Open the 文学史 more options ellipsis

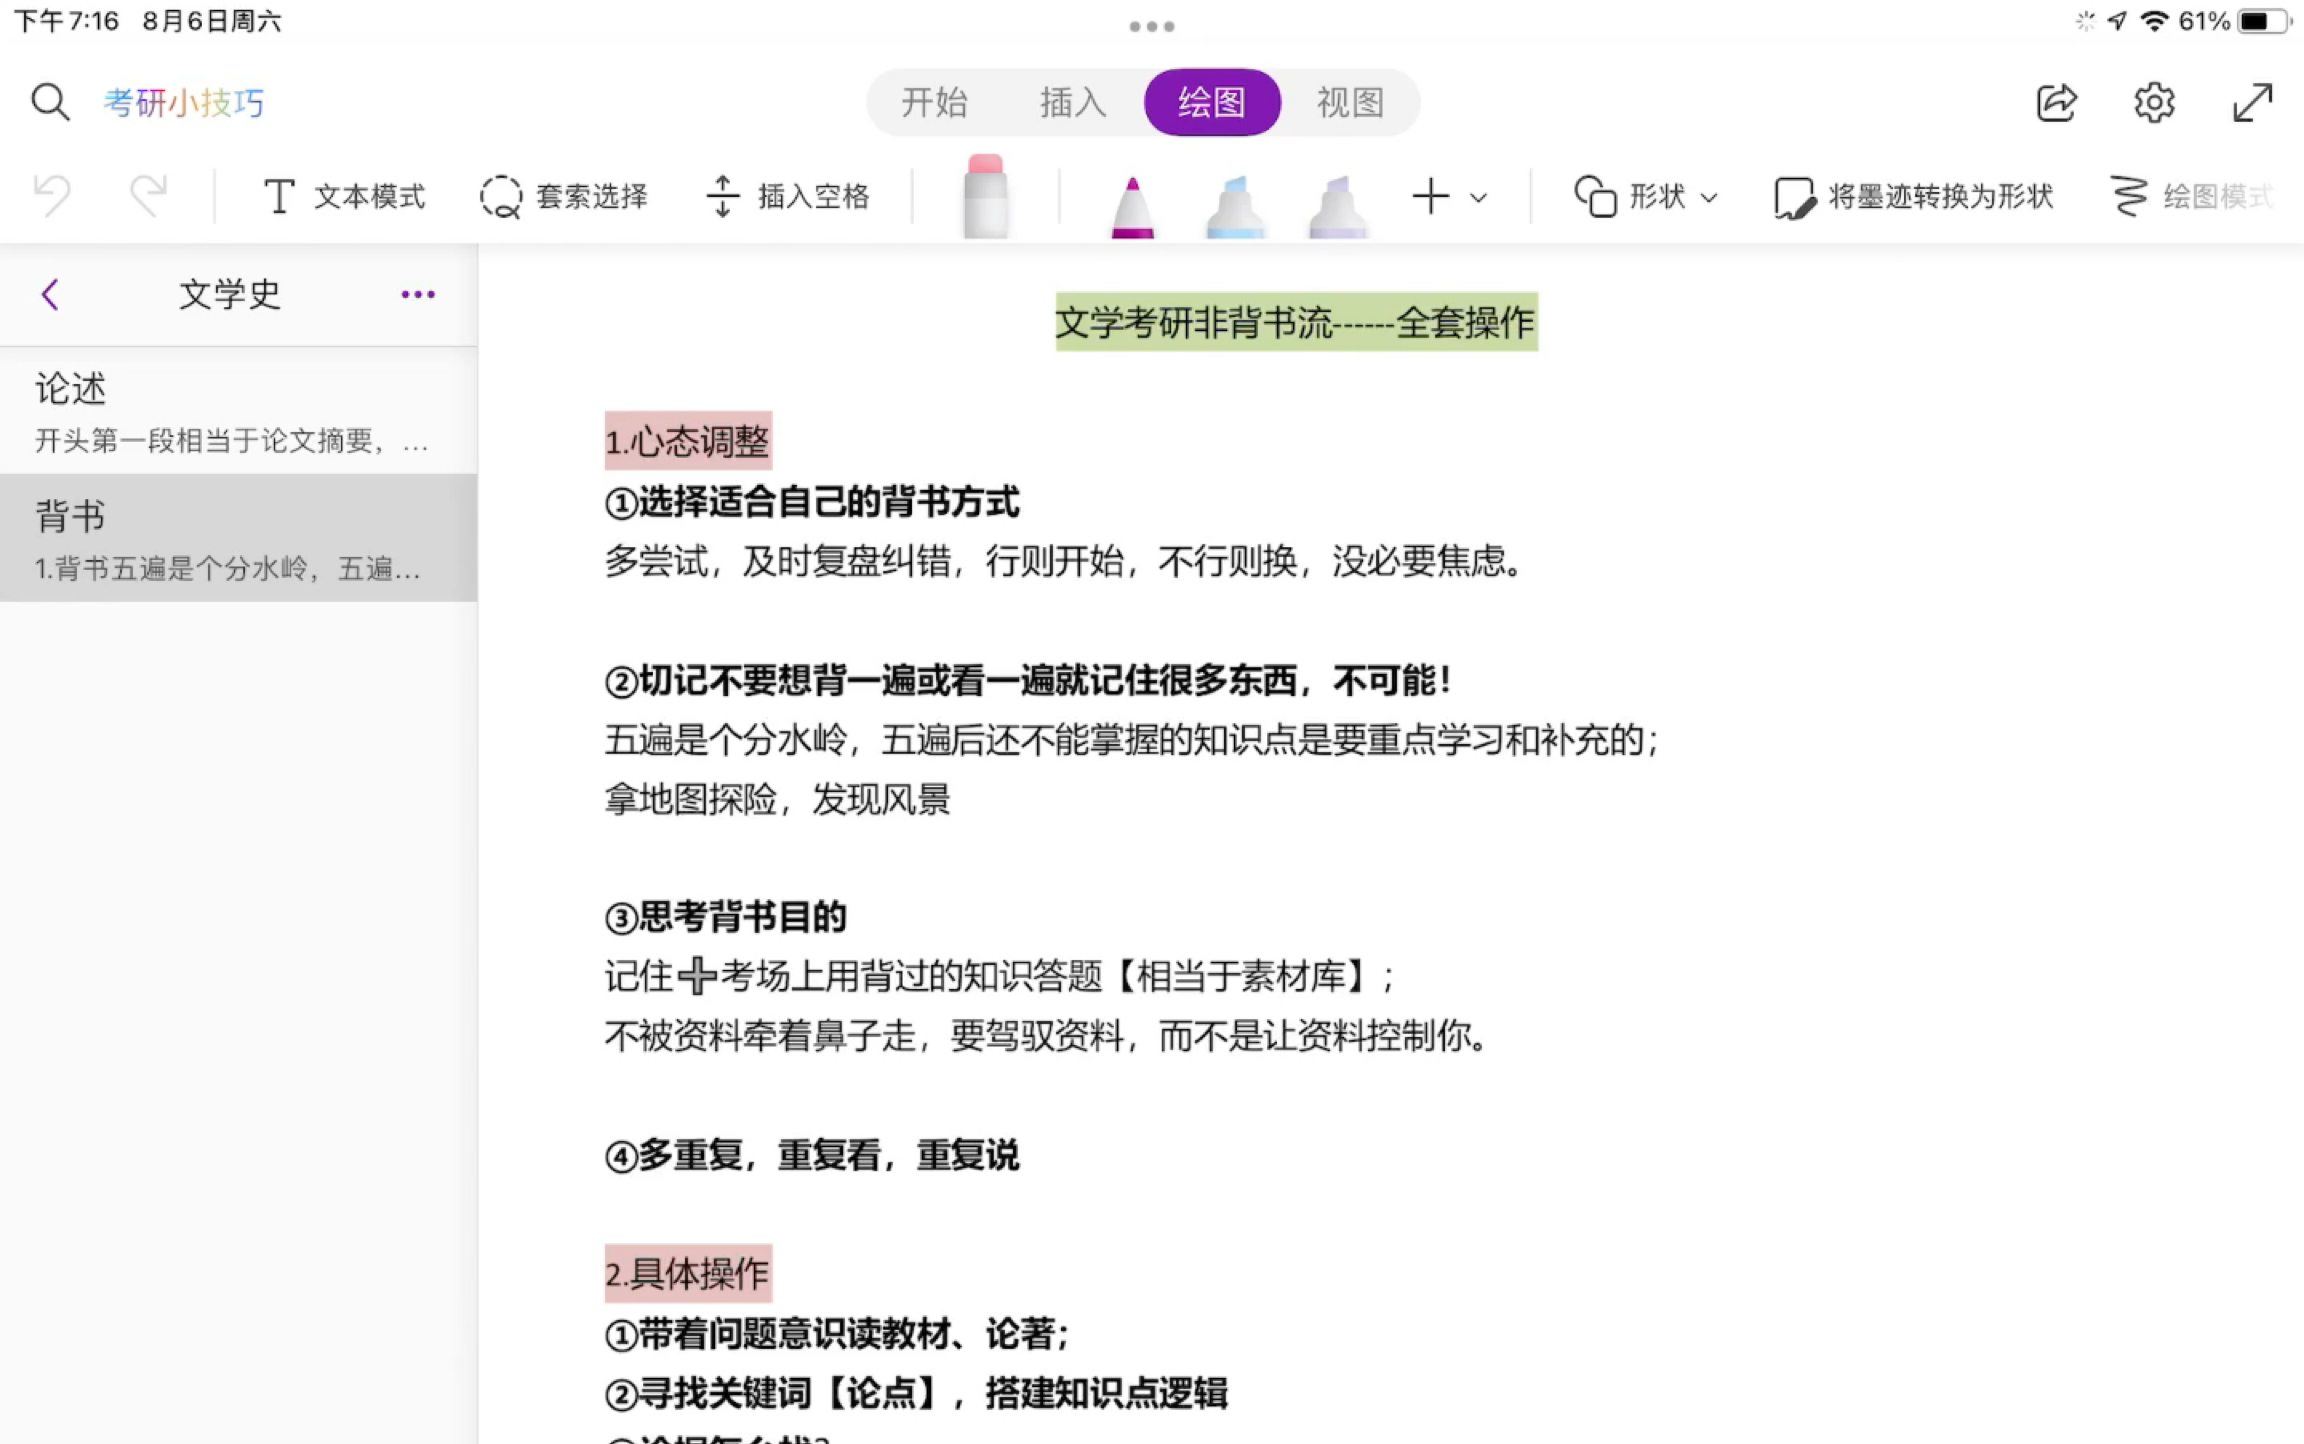pyautogui.click(x=418, y=294)
